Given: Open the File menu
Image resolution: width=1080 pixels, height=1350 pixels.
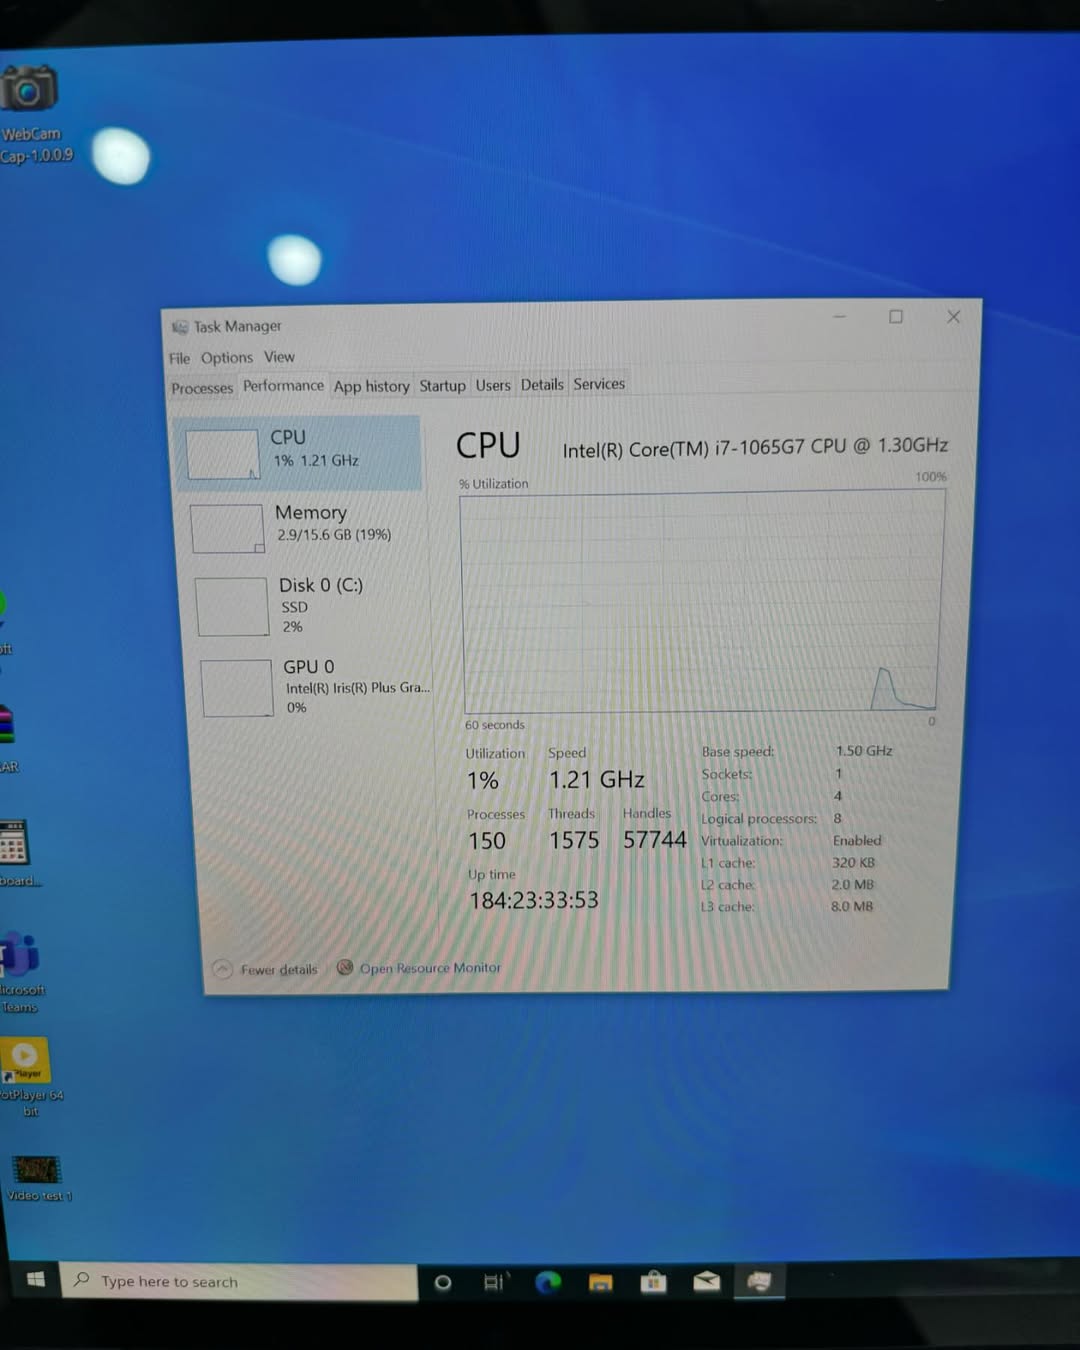Looking at the screenshot, I should [179, 358].
